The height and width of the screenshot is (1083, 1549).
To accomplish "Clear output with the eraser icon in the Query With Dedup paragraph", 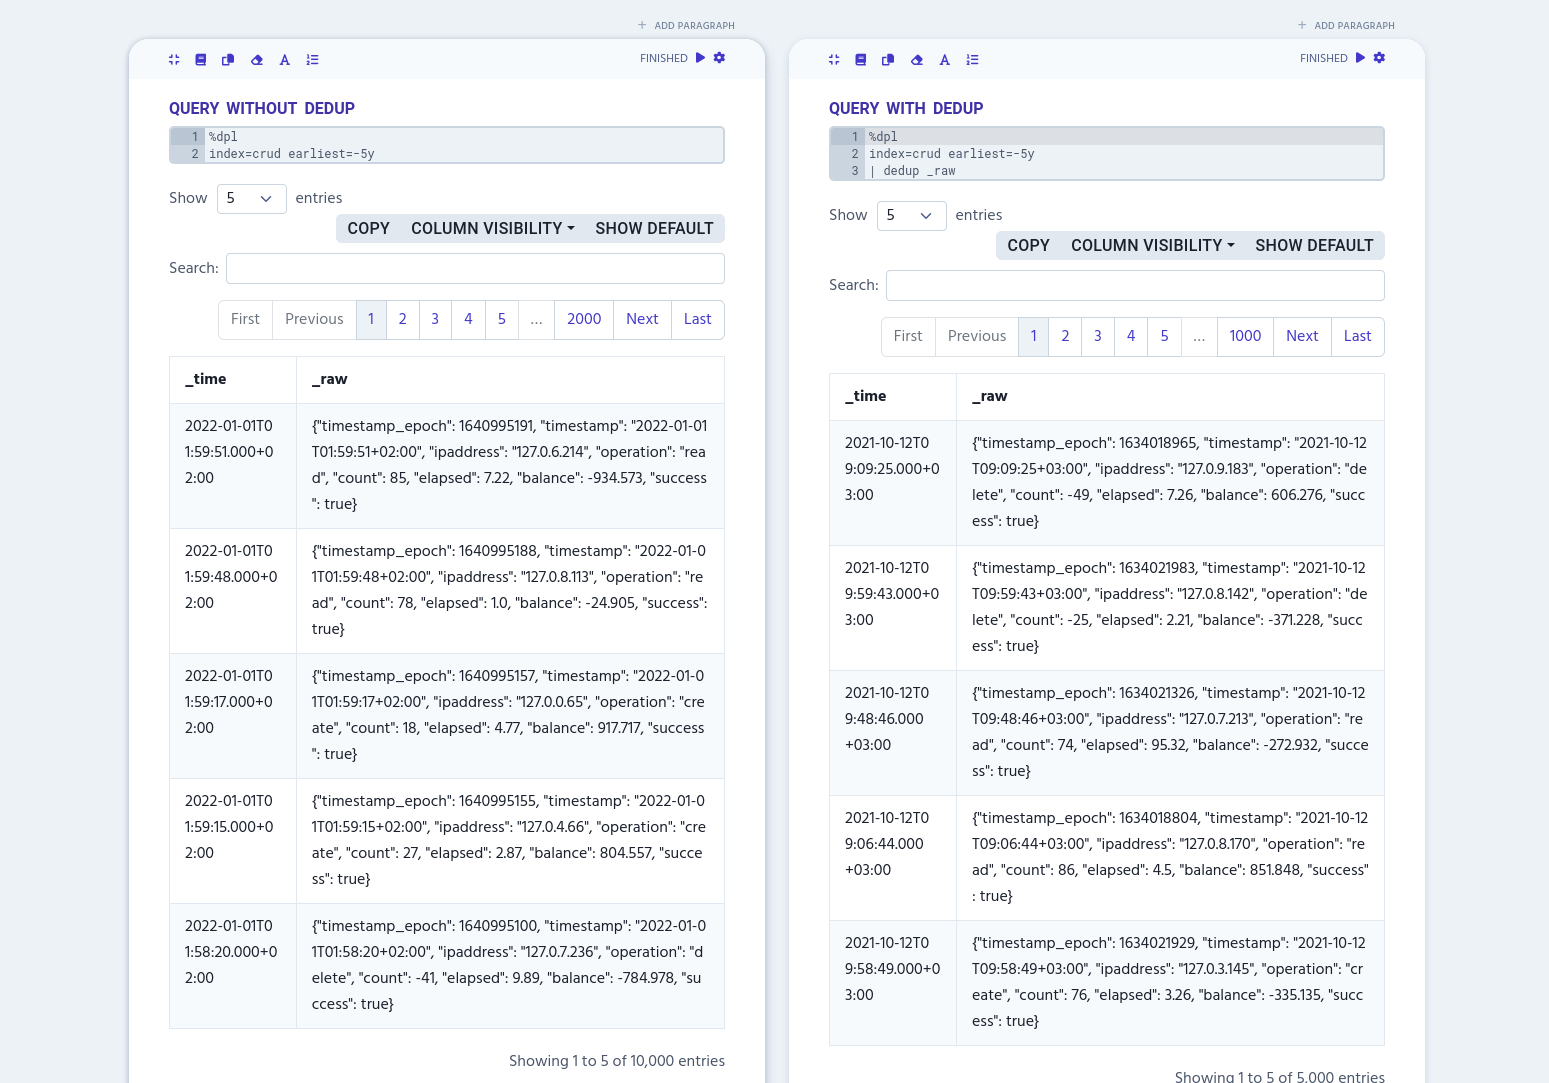I will point(916,60).
